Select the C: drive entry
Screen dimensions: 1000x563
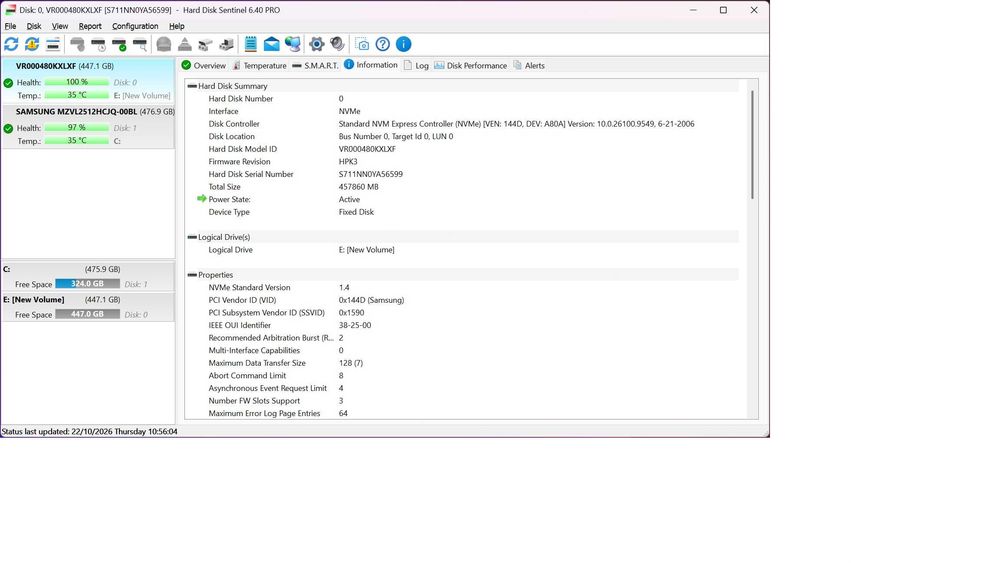click(88, 276)
